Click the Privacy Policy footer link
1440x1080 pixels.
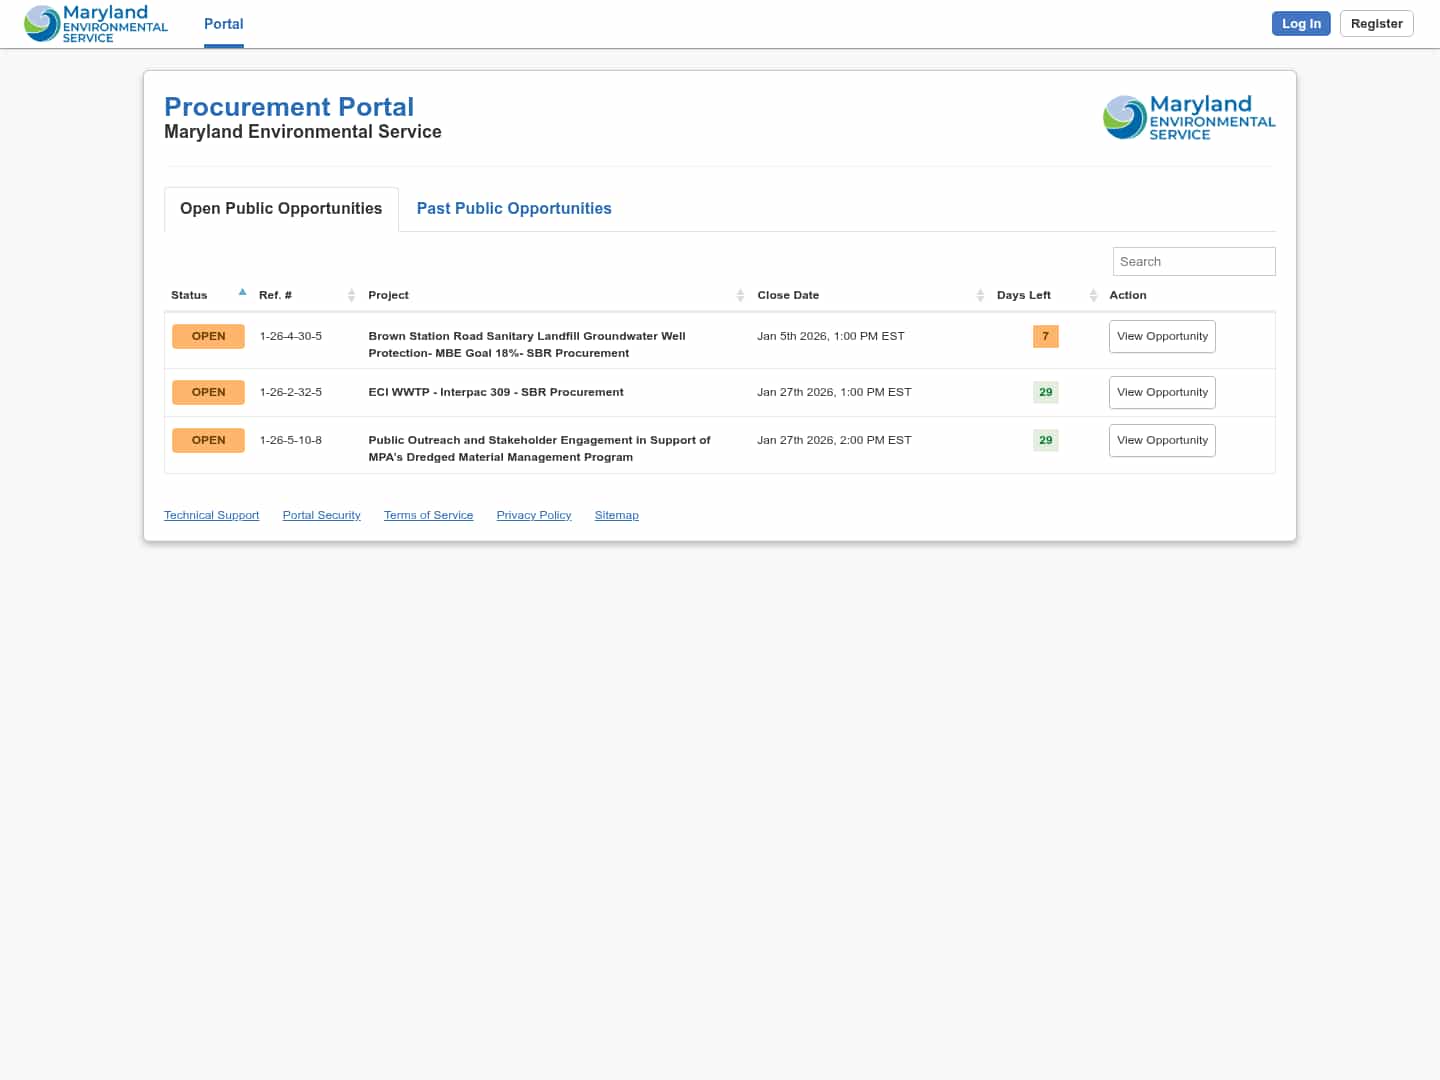tap(533, 515)
